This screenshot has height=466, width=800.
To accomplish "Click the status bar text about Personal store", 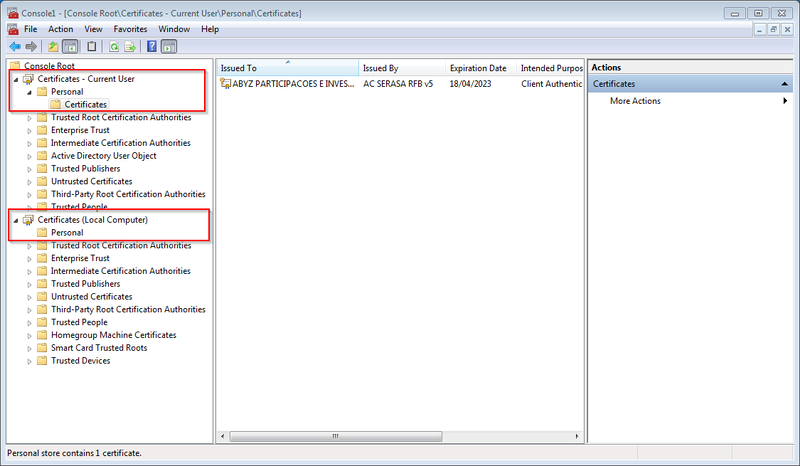I will pyautogui.click(x=74, y=453).
